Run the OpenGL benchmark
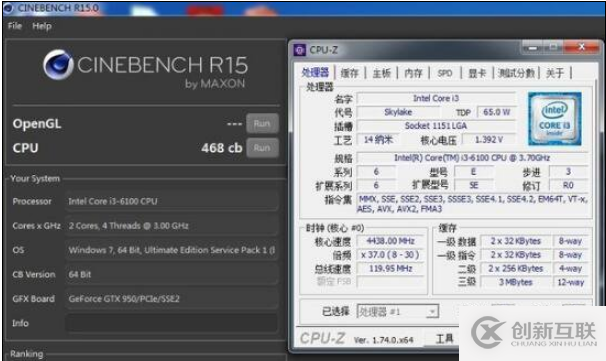 click(262, 124)
